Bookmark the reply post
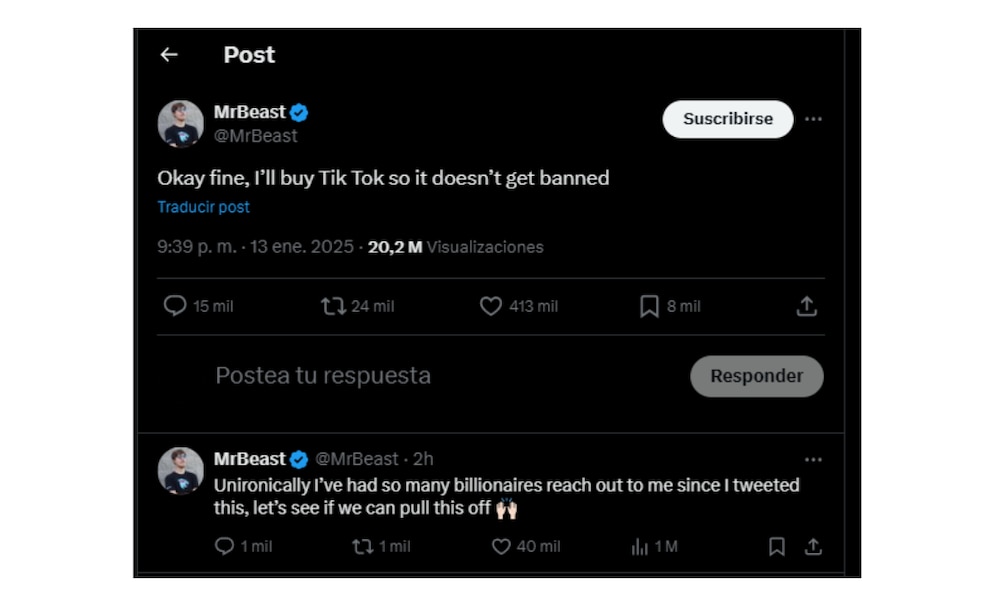Image resolution: width=992 pixels, height=606 pixels. (776, 547)
